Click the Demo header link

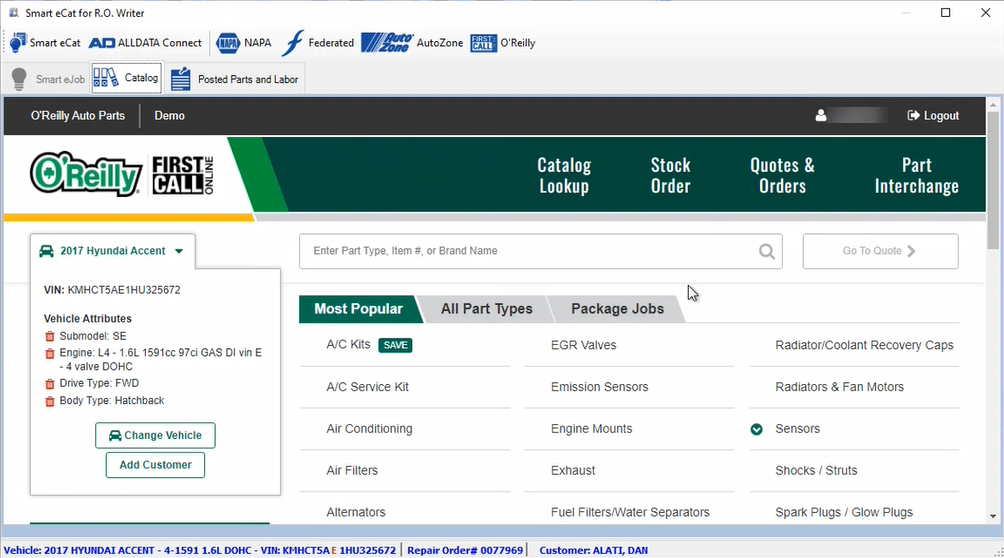pos(170,115)
